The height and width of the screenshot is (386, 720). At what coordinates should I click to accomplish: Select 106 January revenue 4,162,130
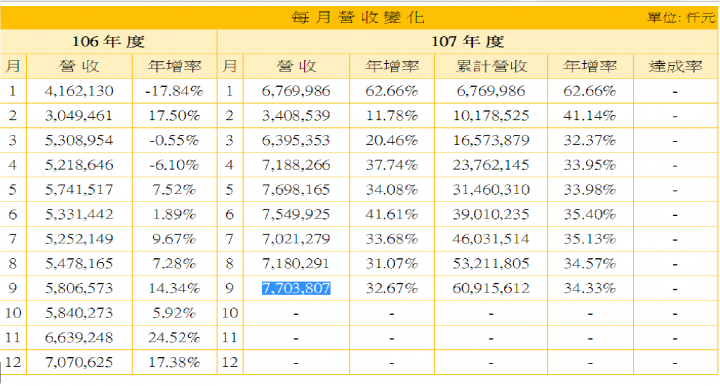79,91
